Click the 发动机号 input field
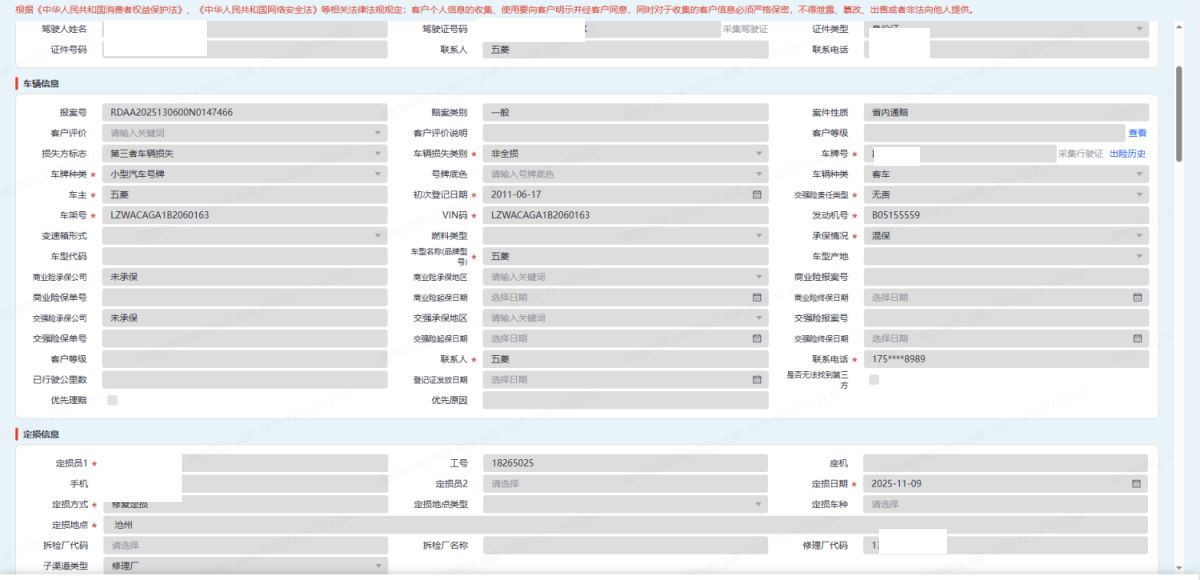 1005,215
